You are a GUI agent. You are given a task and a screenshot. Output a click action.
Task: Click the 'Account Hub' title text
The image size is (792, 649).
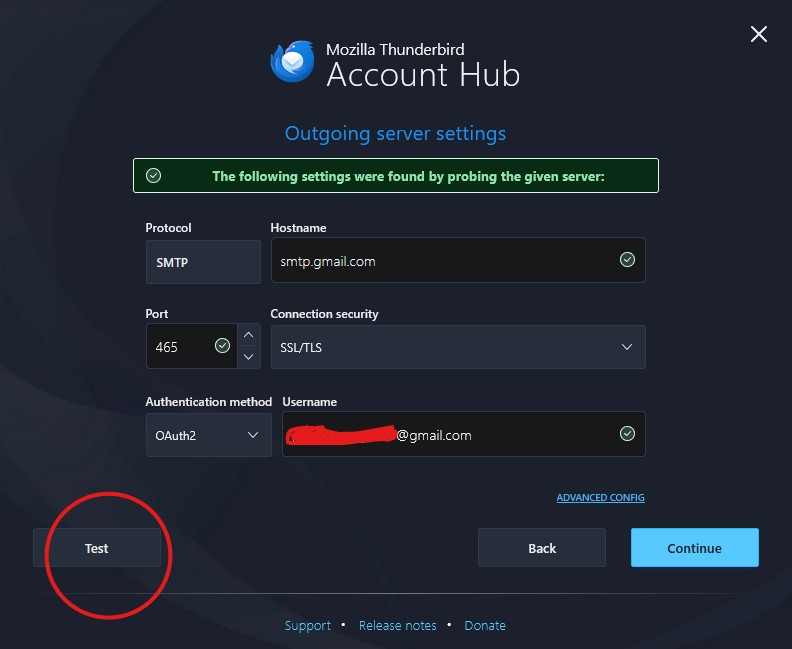pos(423,75)
